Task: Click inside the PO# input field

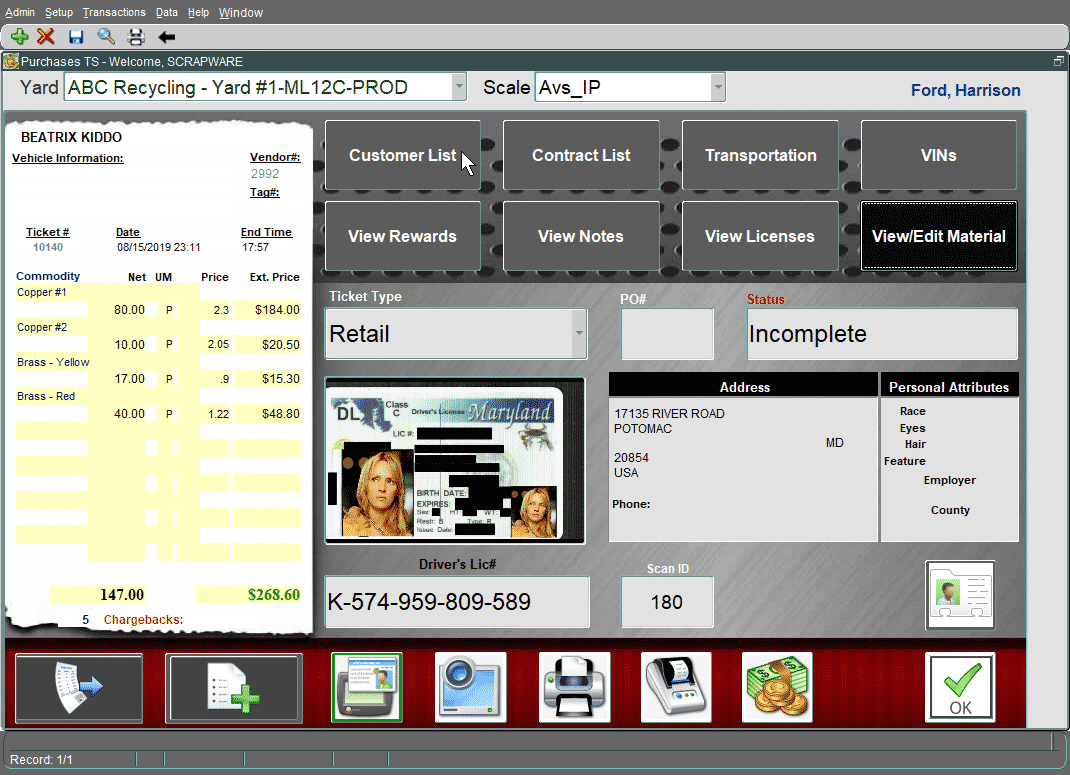Action: pyautogui.click(x=666, y=333)
